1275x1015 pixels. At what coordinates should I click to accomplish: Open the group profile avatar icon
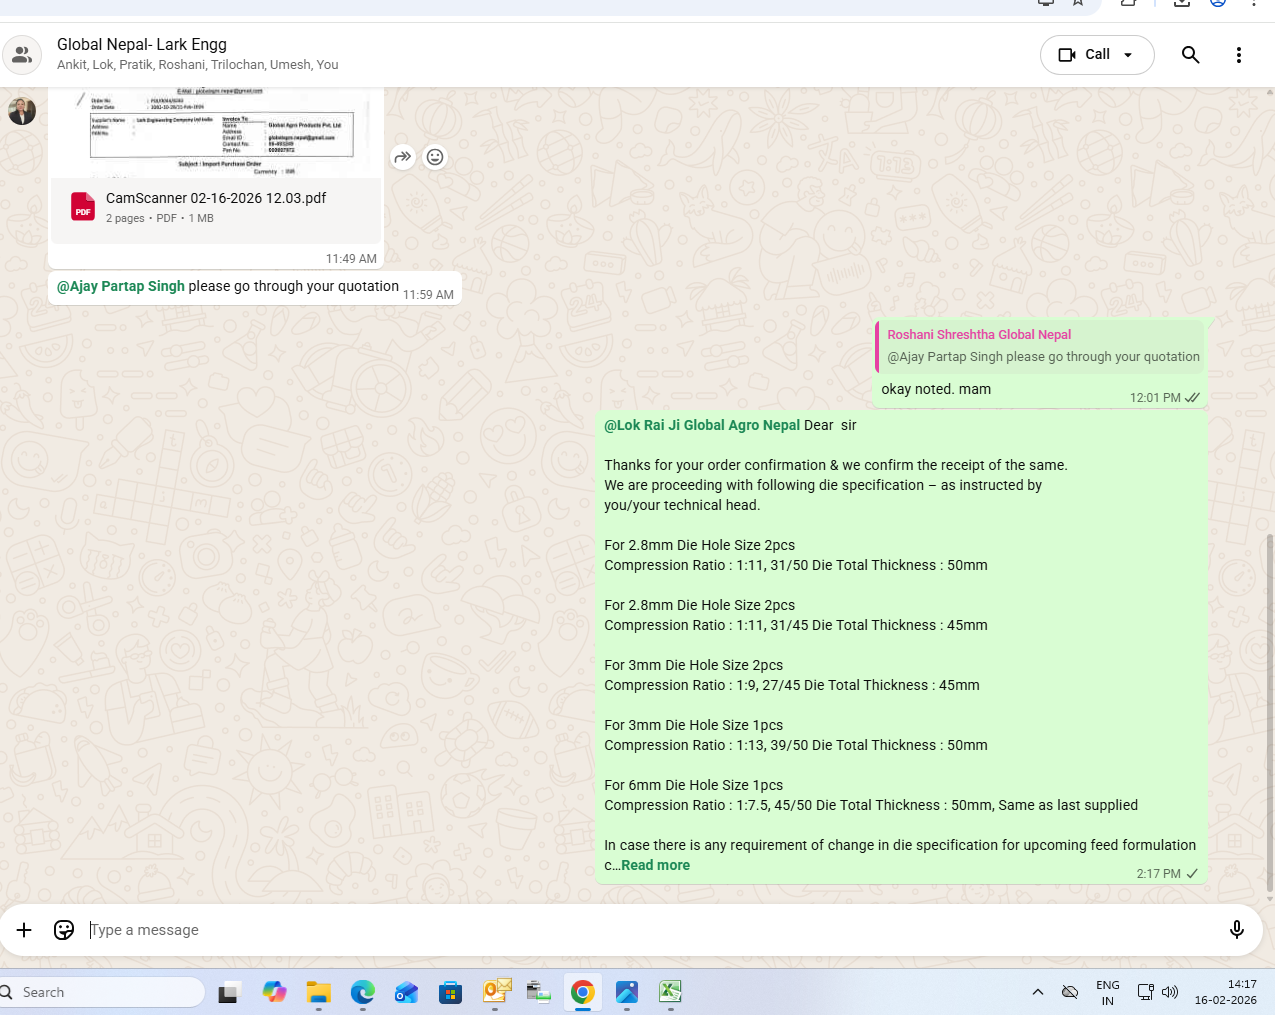22,55
